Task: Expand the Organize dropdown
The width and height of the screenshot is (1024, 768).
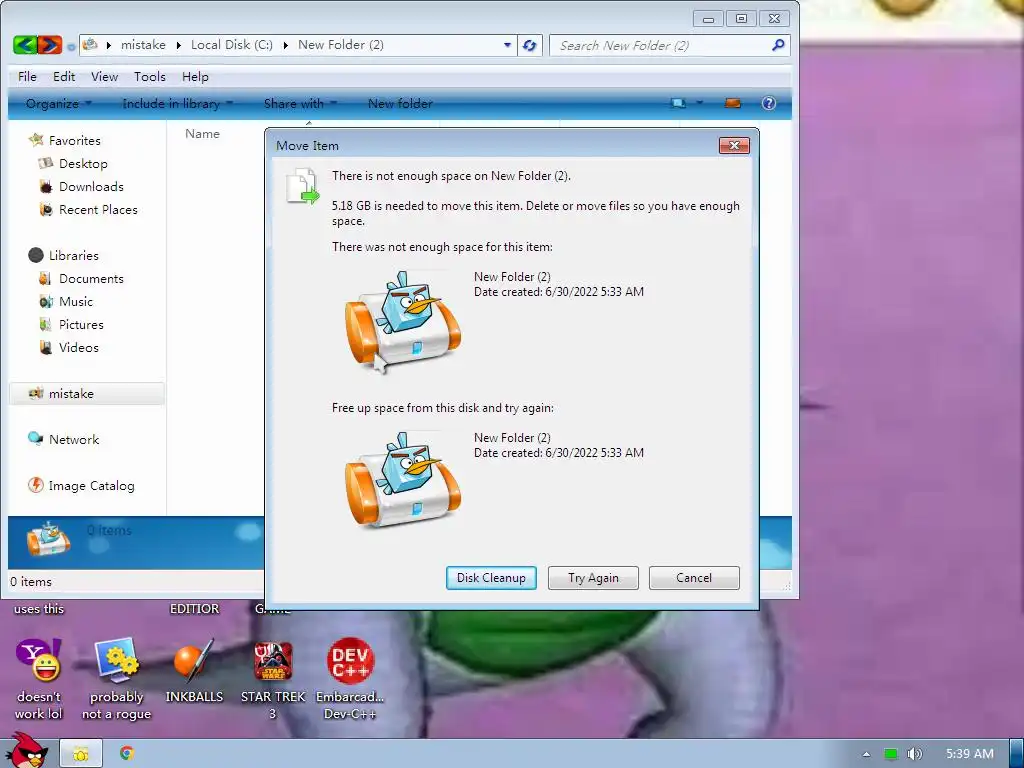Action: tap(59, 103)
